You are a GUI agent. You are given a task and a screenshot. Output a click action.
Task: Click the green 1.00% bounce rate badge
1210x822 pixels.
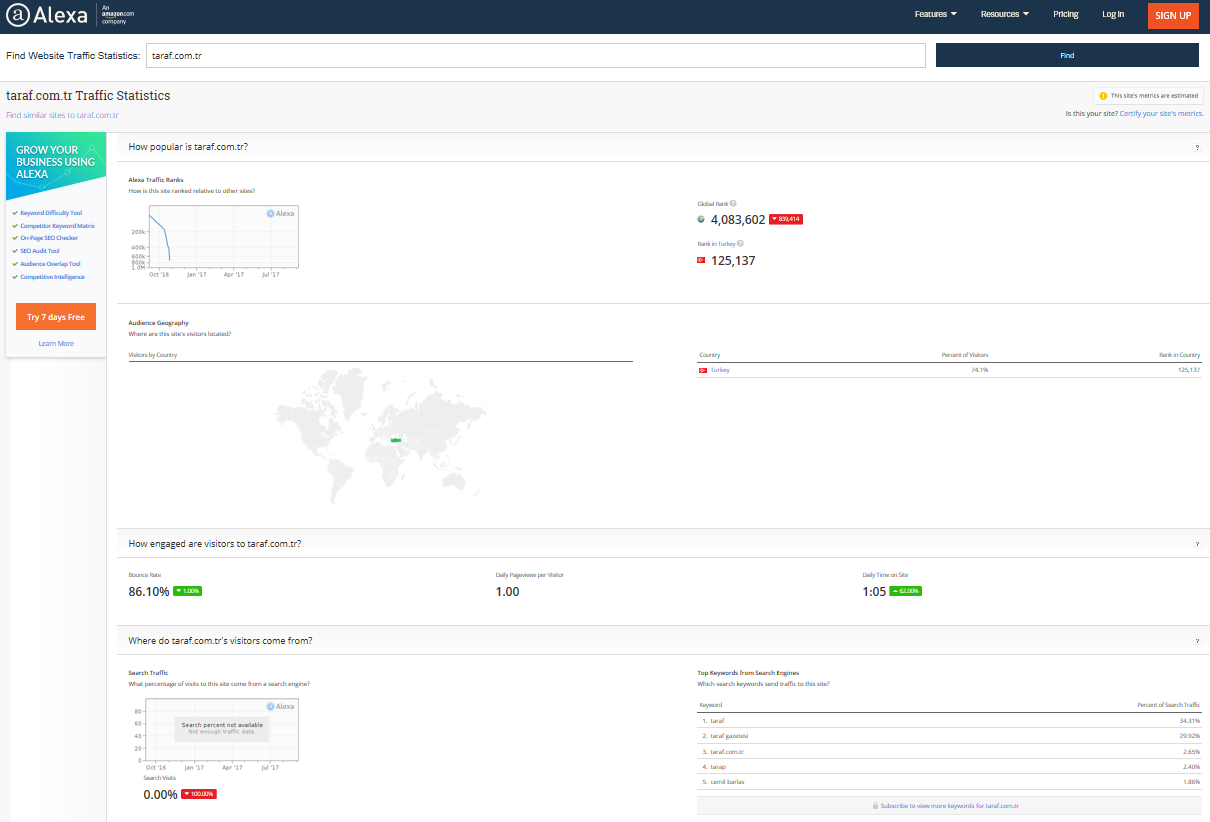[188, 591]
